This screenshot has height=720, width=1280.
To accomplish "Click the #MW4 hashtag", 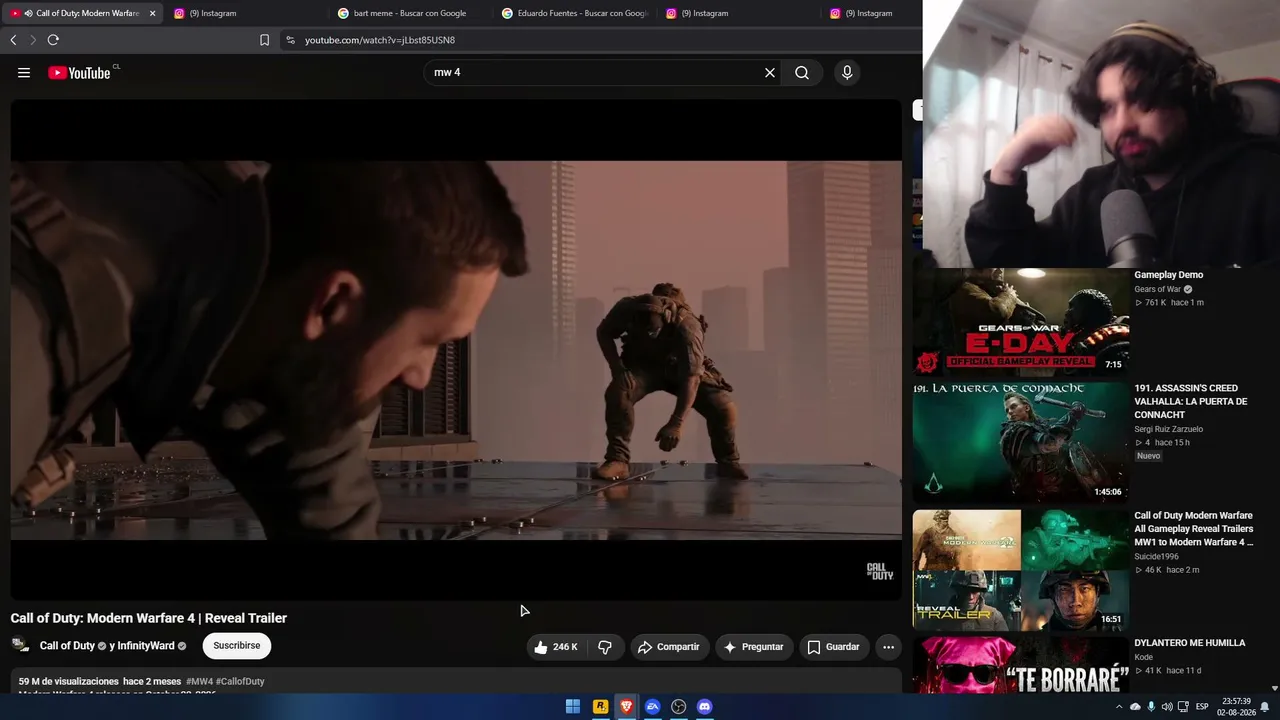I will click(199, 682).
